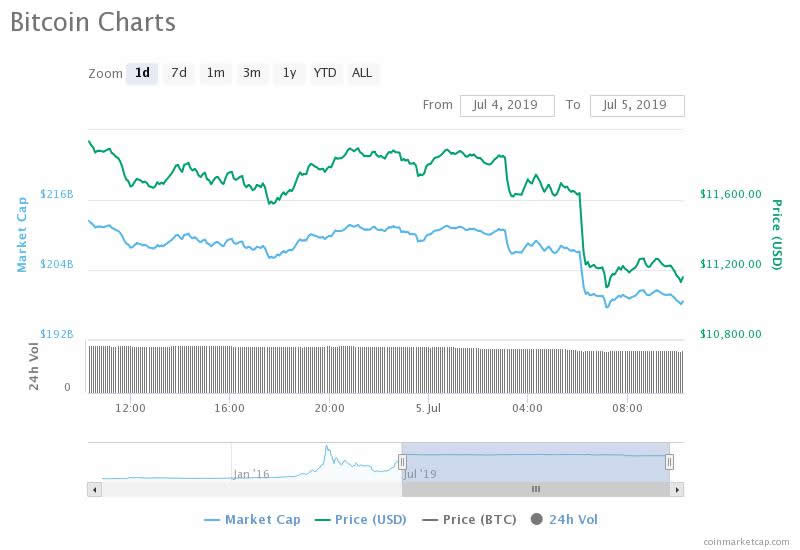Click navigator scrollbar right arrow
Screen dimensions: 800x550
point(677,489)
